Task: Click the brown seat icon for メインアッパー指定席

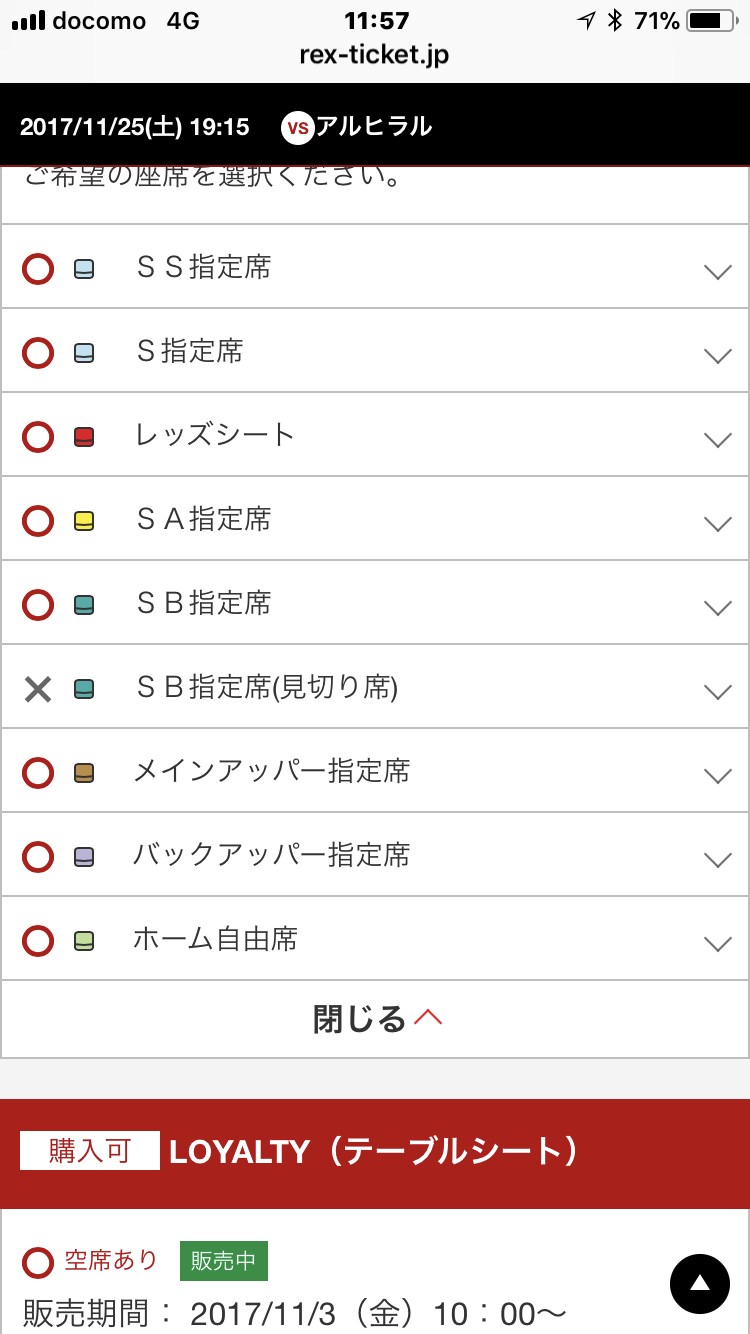Action: pos(84,773)
